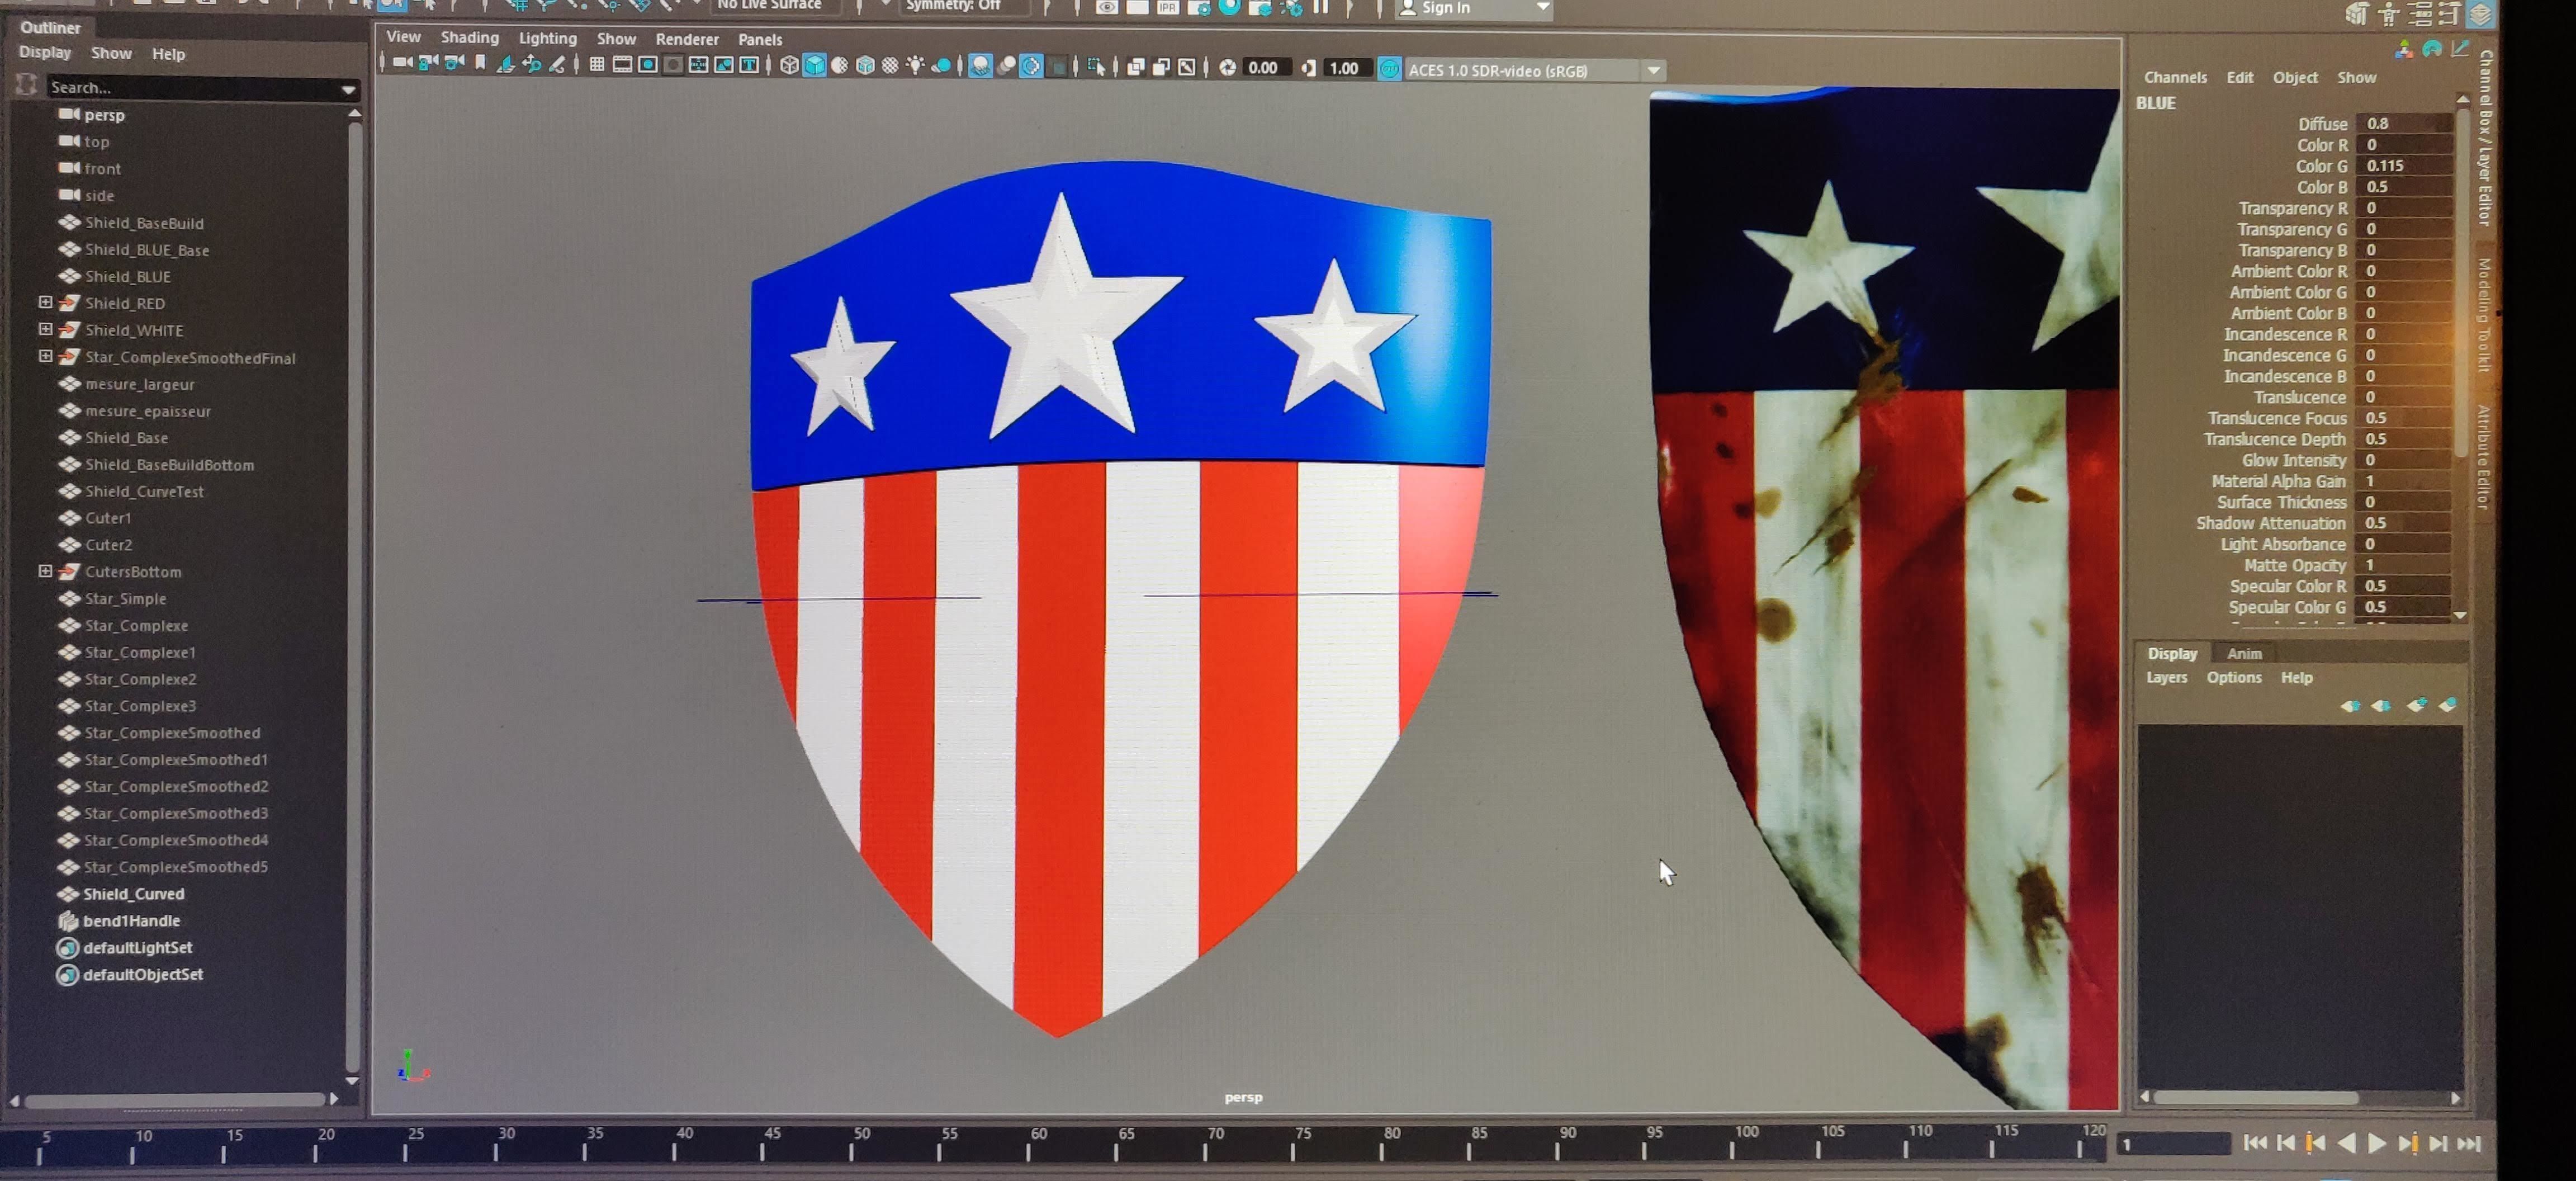Select the persp camera in Outliner
Image resolution: width=2576 pixels, height=1181 pixels.
(104, 115)
